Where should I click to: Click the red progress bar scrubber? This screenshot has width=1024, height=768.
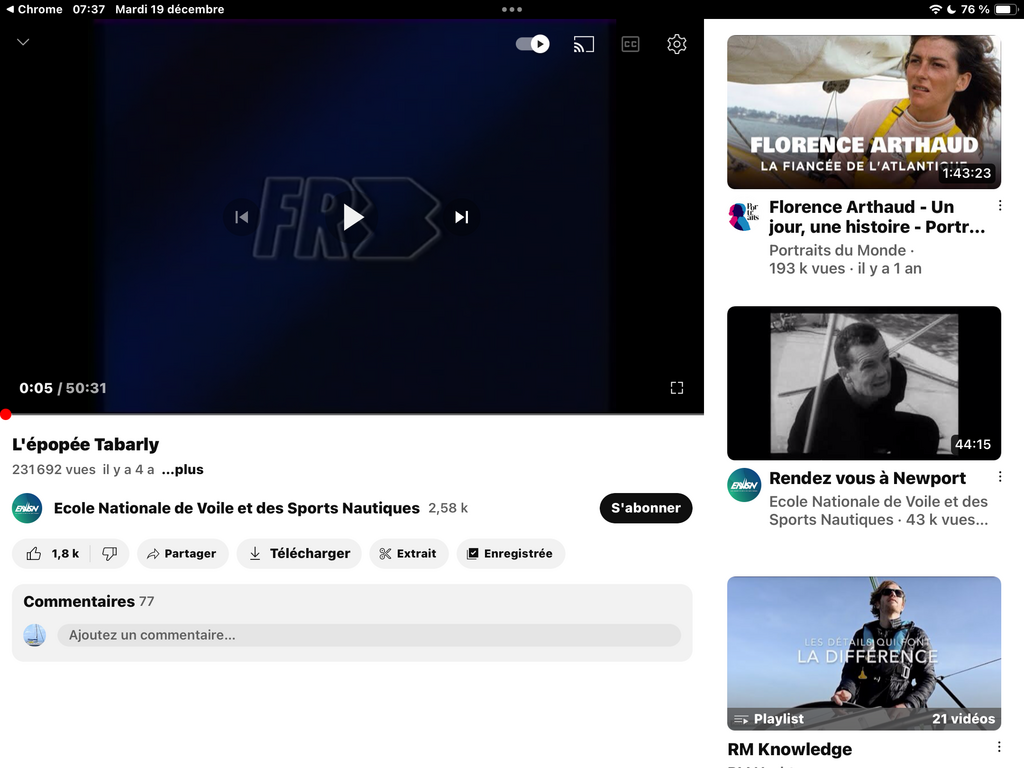[5, 414]
